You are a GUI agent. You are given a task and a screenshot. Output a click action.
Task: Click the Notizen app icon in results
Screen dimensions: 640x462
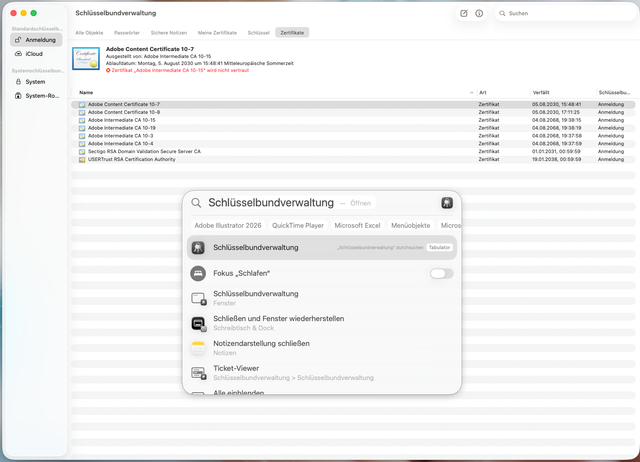(198, 348)
